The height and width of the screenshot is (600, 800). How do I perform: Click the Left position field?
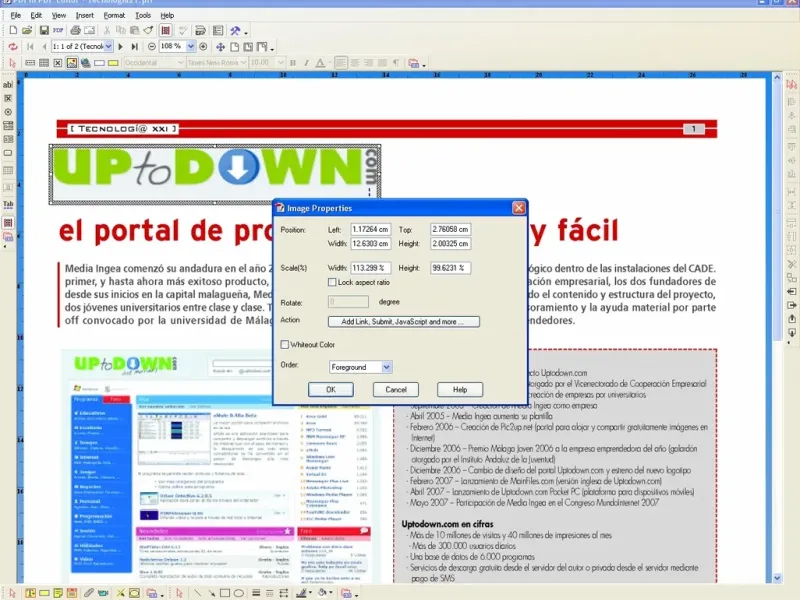point(371,229)
